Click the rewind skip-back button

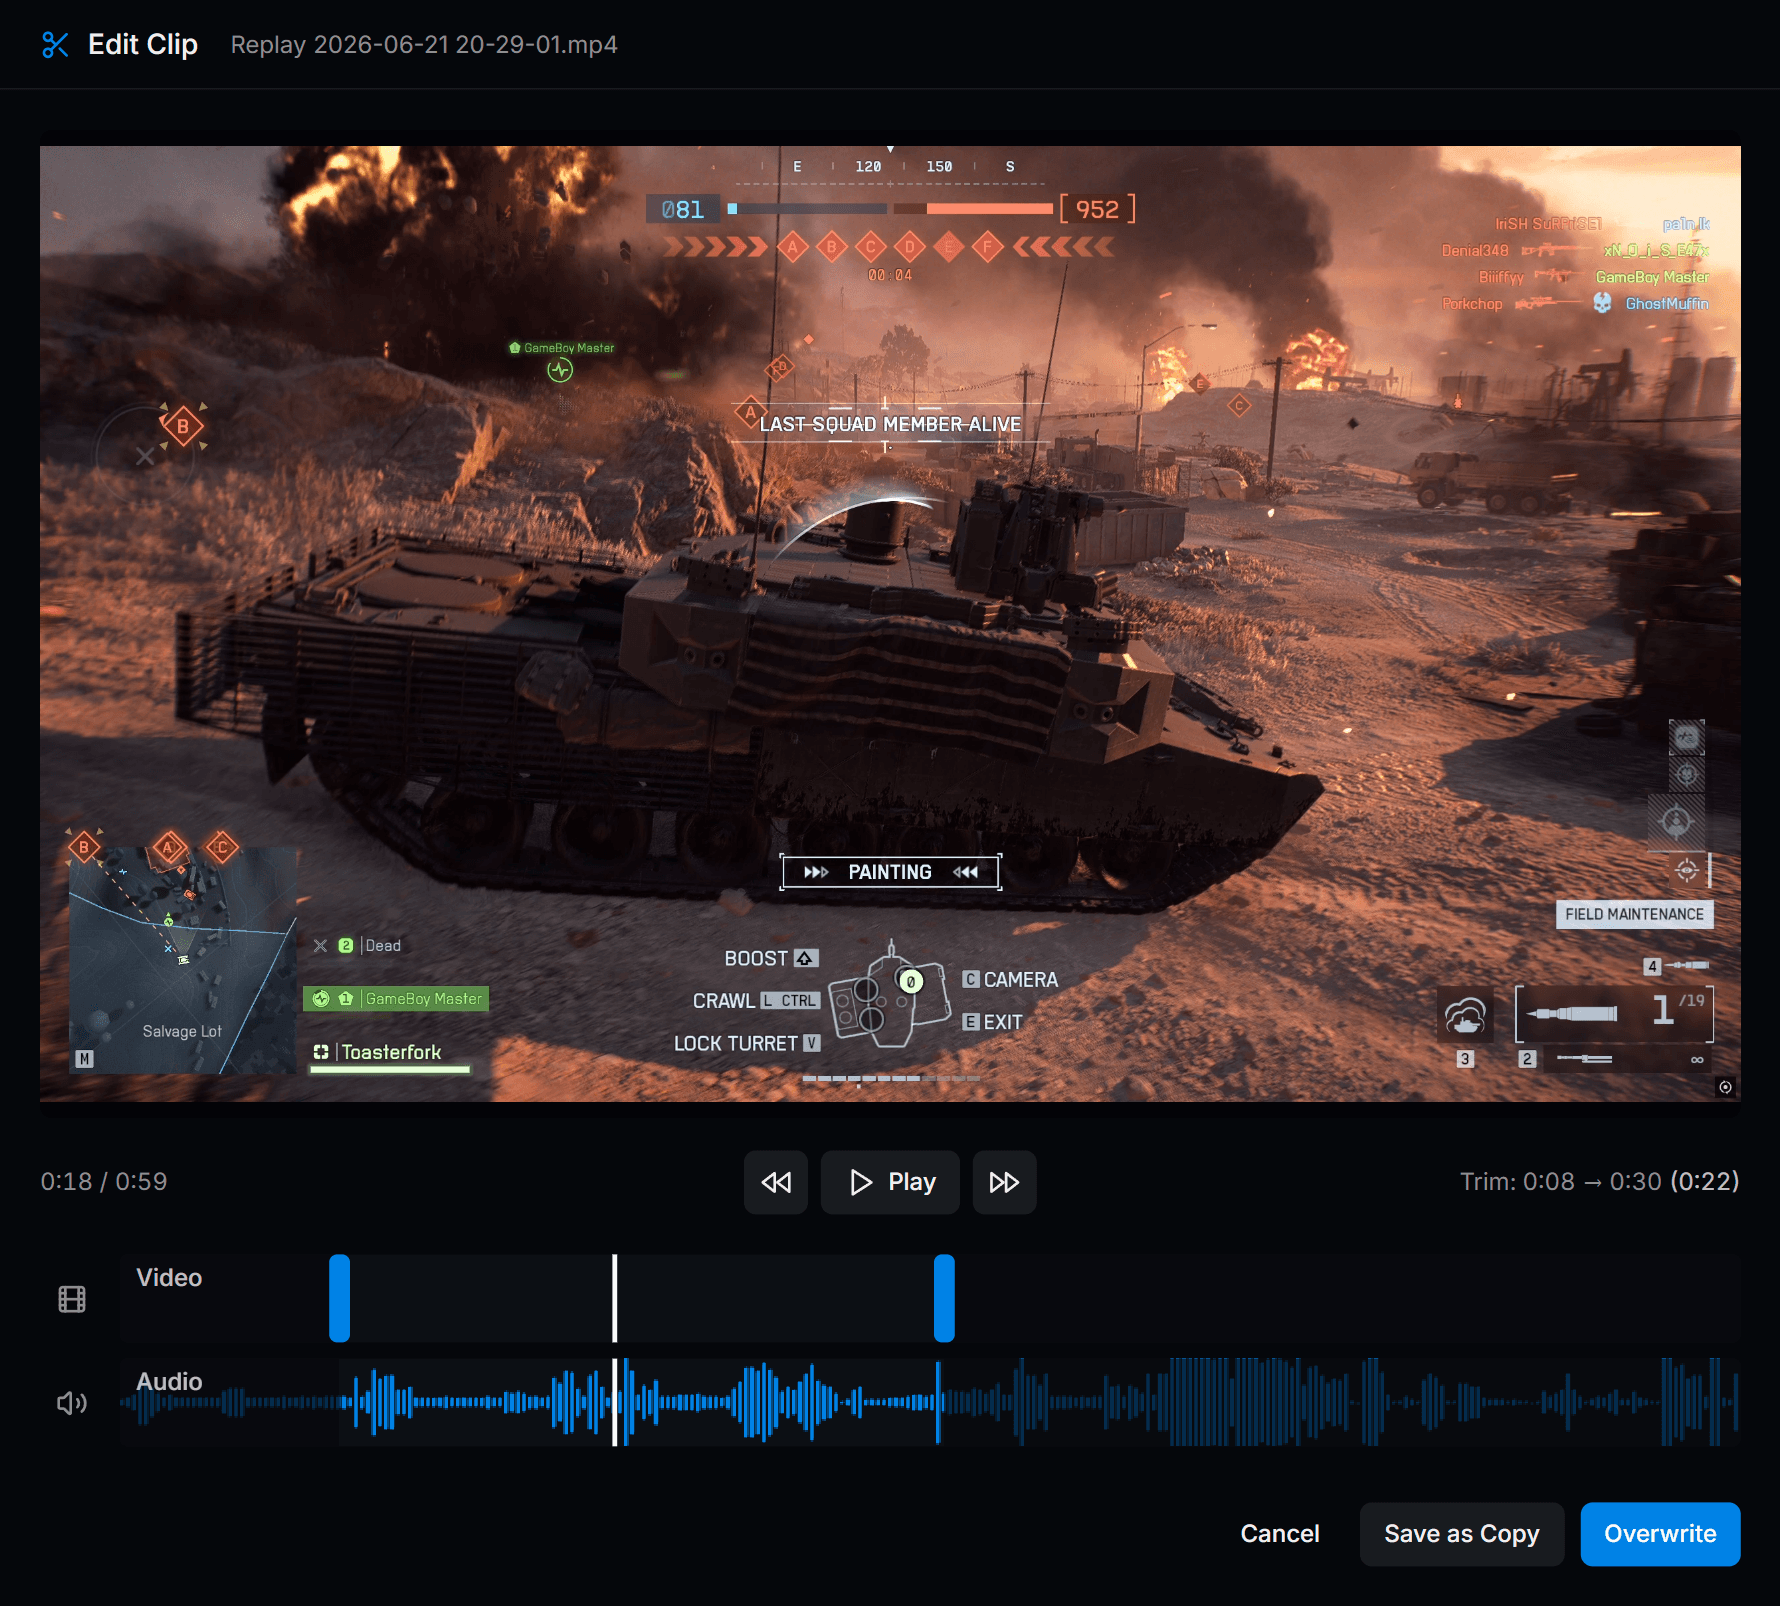coord(776,1182)
